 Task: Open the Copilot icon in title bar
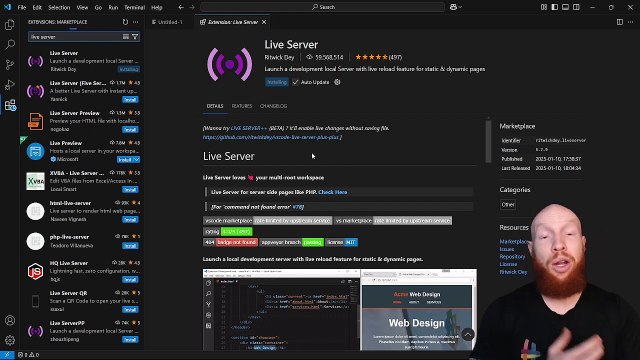click(453, 7)
